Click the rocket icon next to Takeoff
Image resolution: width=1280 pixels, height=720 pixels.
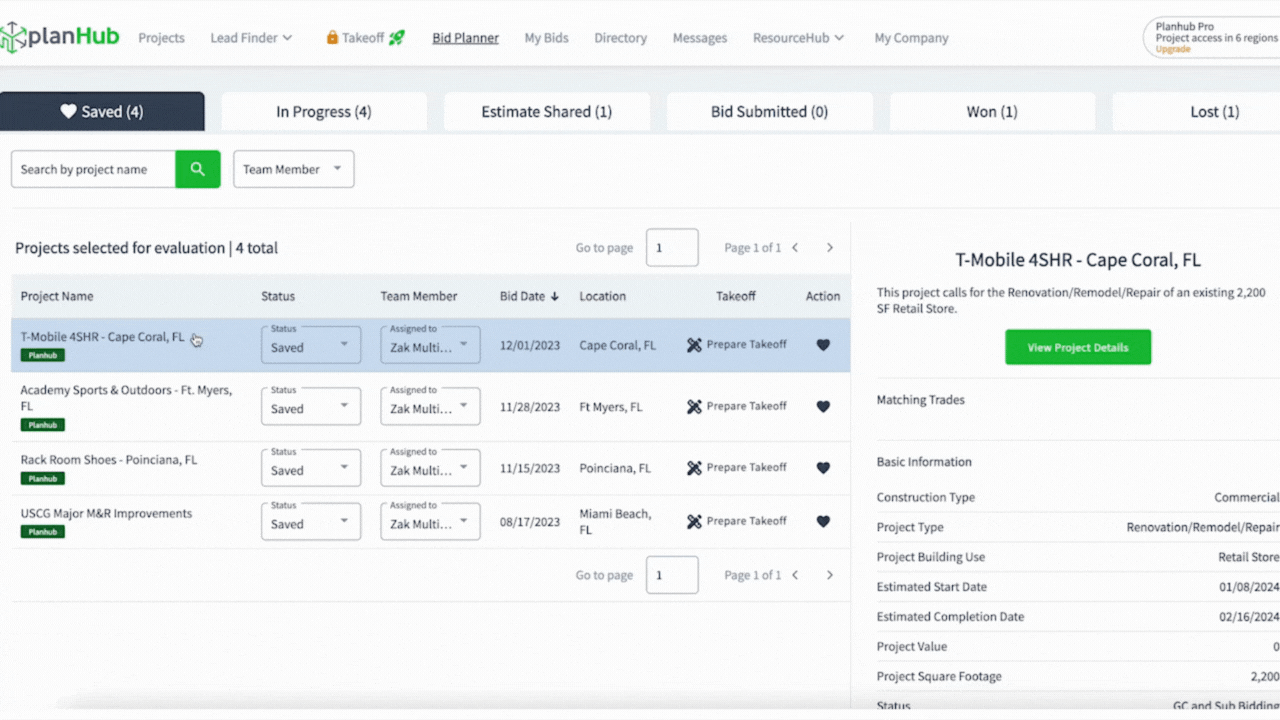pos(396,38)
